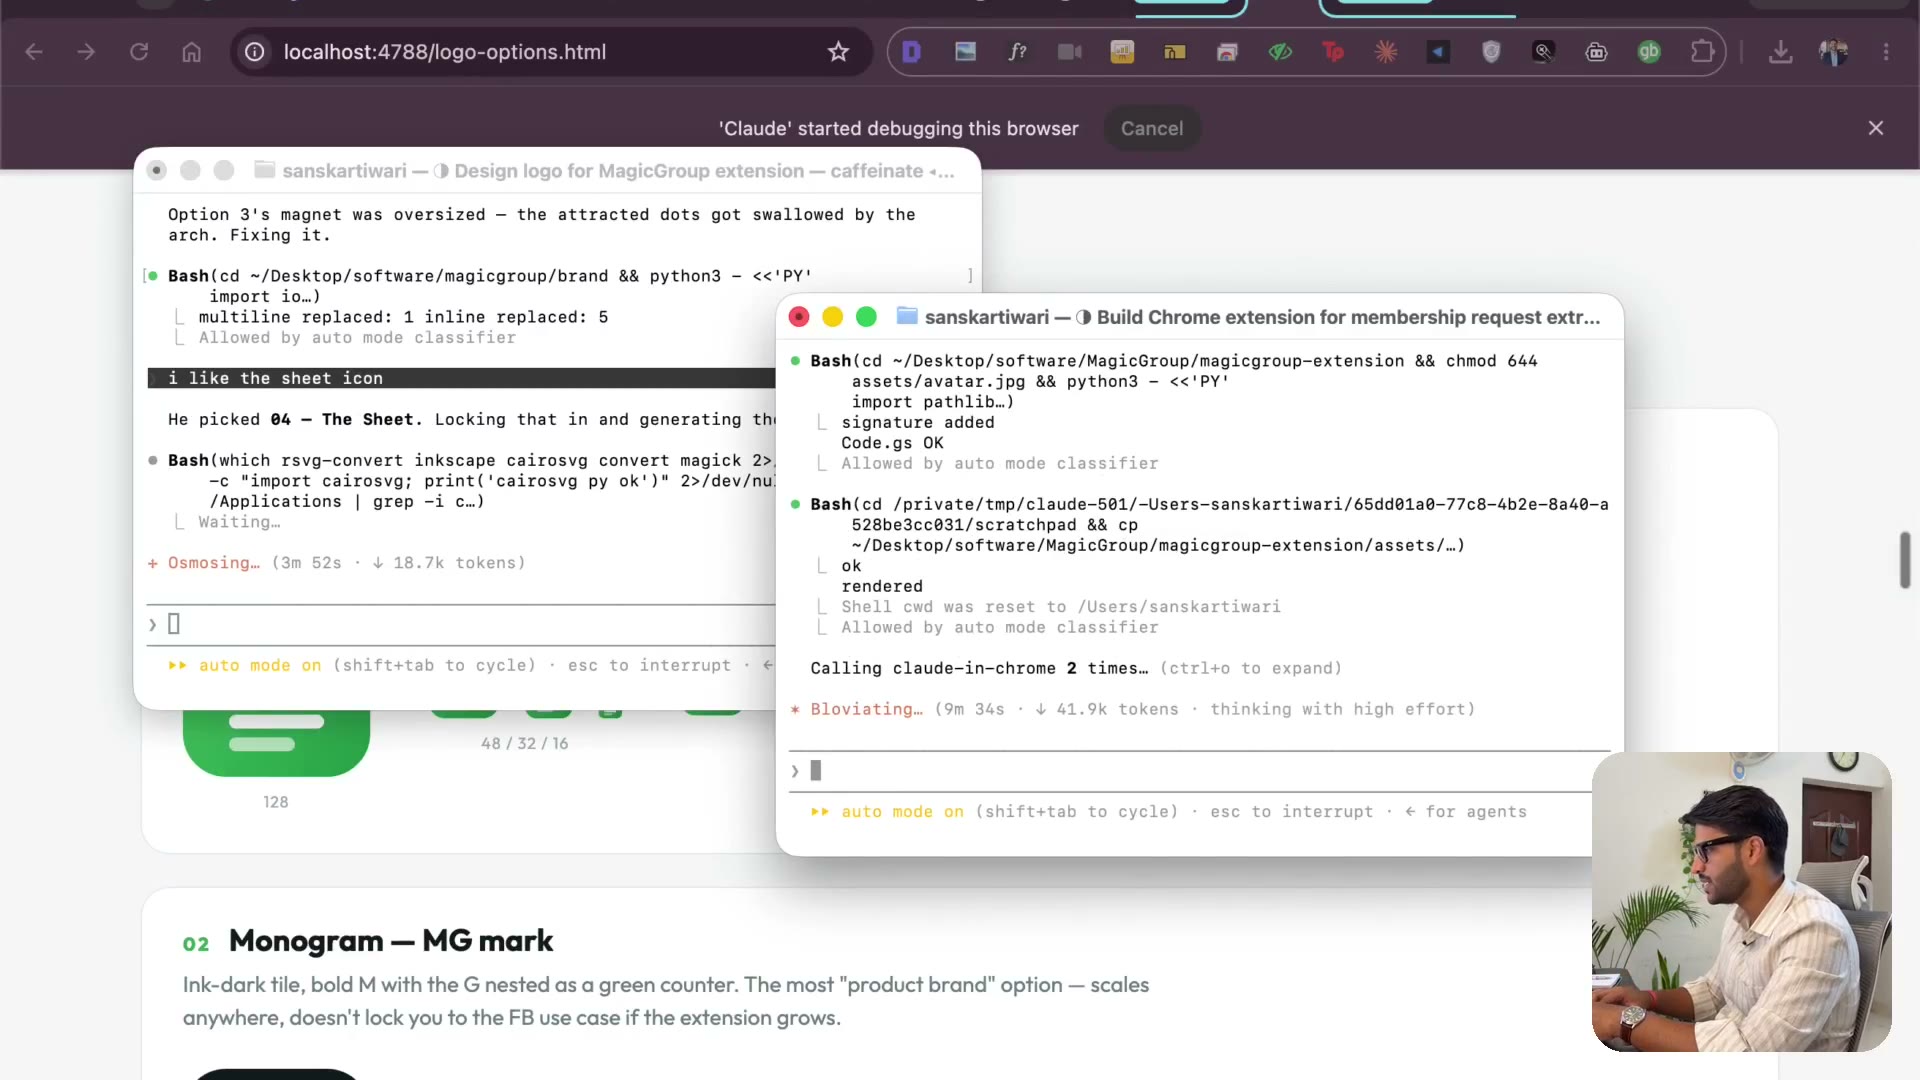1920x1080 pixels.
Task: Click the 'Code.gs OK' output line
Action: coord(892,443)
